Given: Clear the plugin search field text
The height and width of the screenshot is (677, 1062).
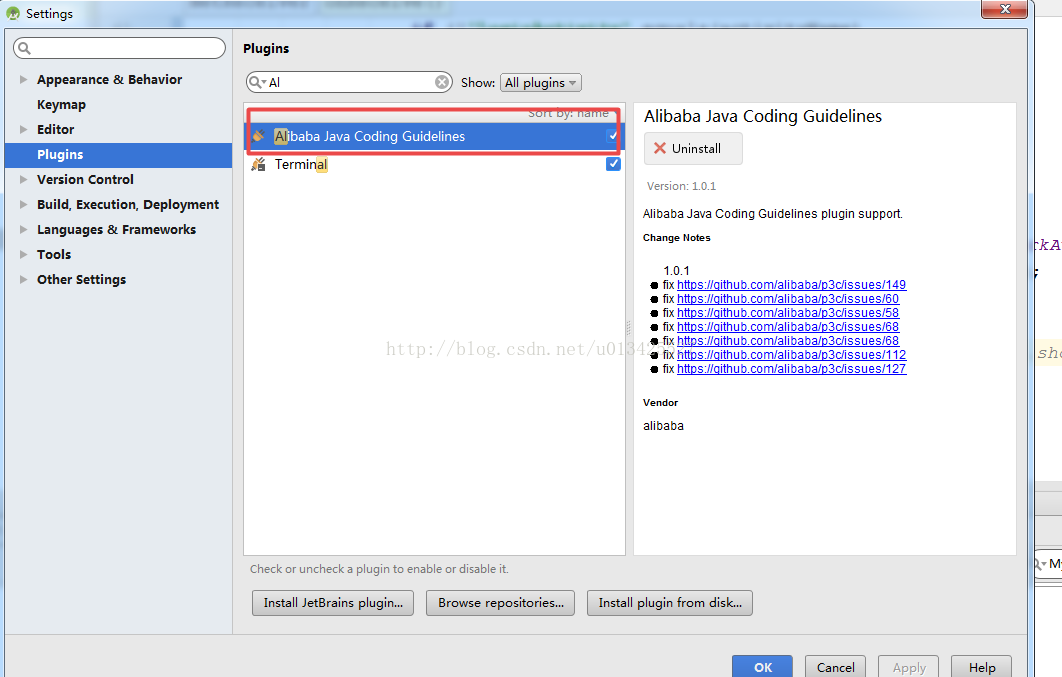Looking at the screenshot, I should 442,82.
